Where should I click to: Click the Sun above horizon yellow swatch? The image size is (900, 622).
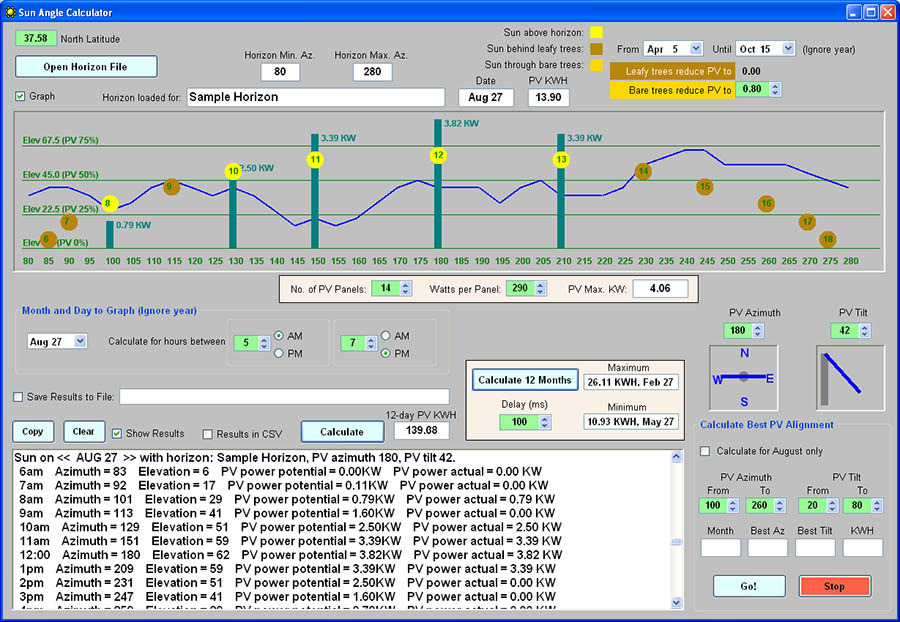(597, 32)
